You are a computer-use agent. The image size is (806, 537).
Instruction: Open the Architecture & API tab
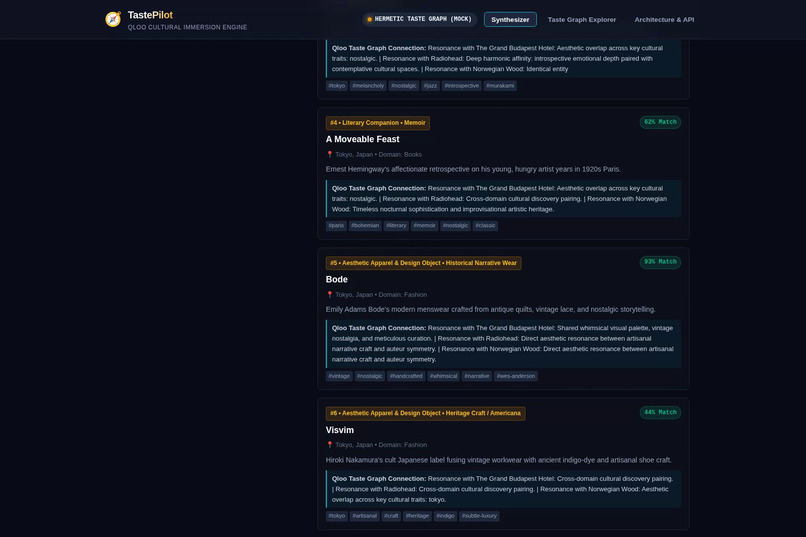point(664,20)
